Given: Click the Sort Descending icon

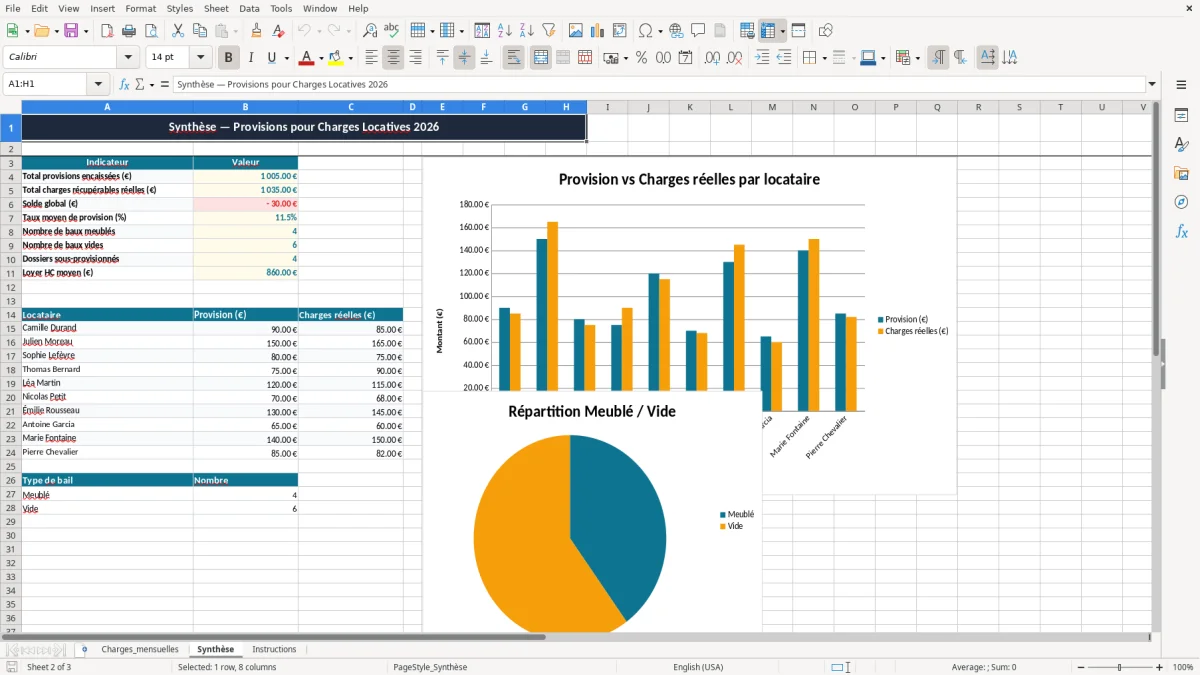Looking at the screenshot, I should [x=526, y=31].
